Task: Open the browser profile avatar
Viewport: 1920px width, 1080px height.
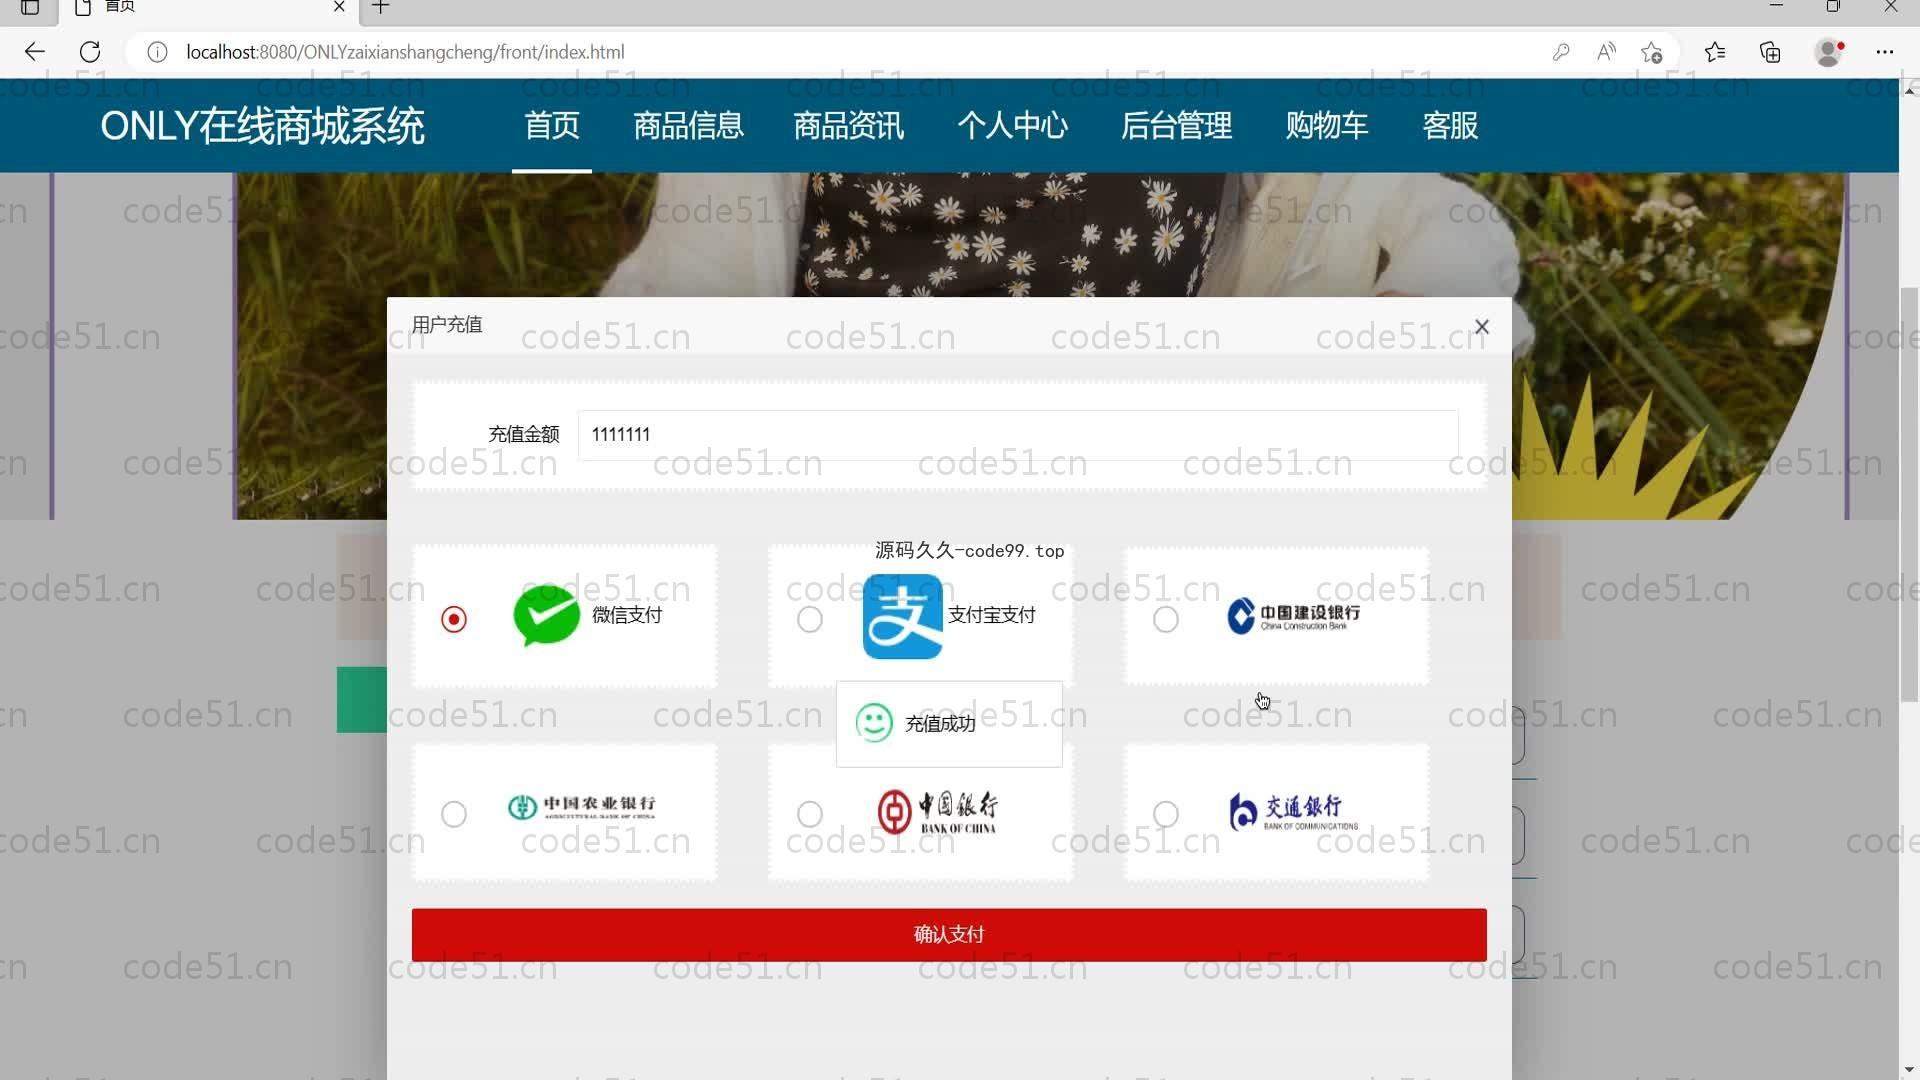Action: 1829,52
